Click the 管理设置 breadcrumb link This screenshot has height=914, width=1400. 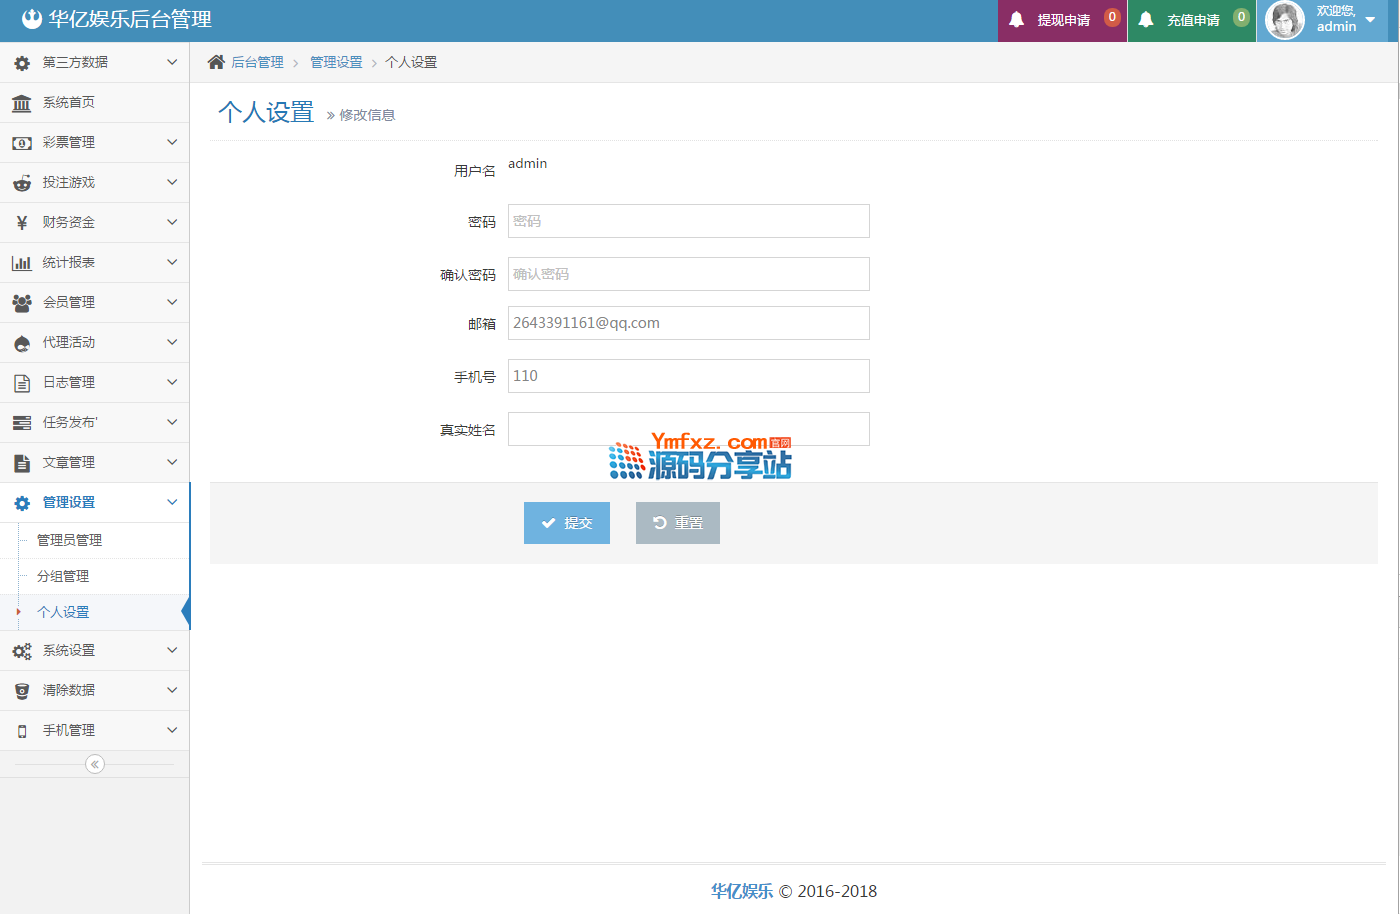tap(336, 62)
